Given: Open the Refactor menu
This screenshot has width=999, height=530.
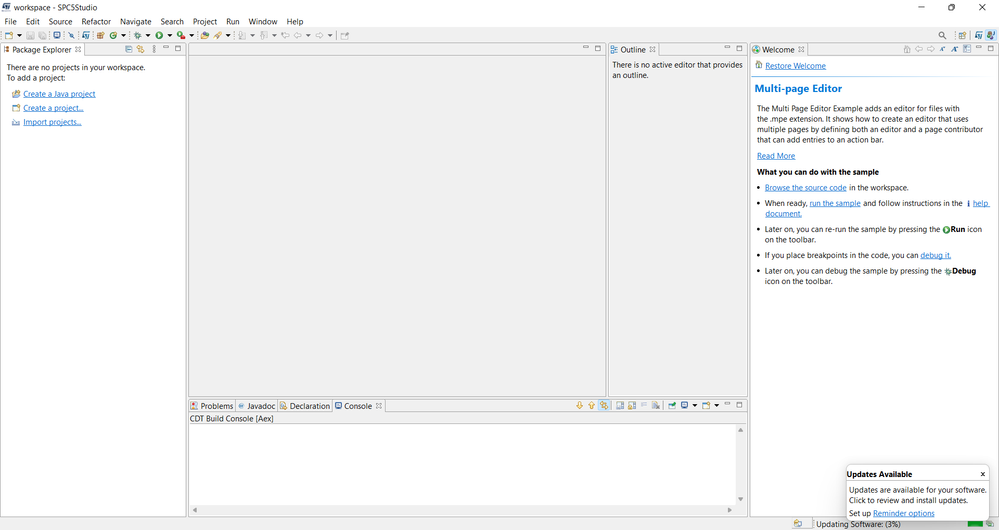Looking at the screenshot, I should point(96,22).
